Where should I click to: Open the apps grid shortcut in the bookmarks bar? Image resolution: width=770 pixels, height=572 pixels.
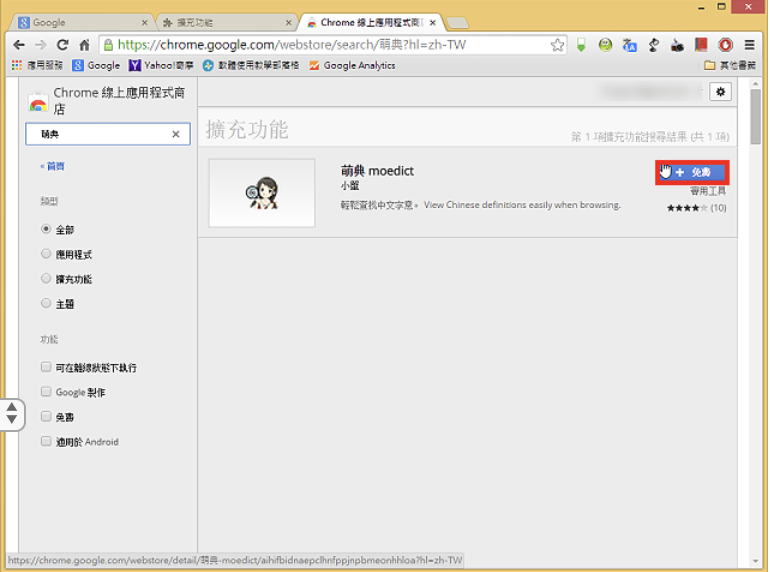[x=37, y=65]
